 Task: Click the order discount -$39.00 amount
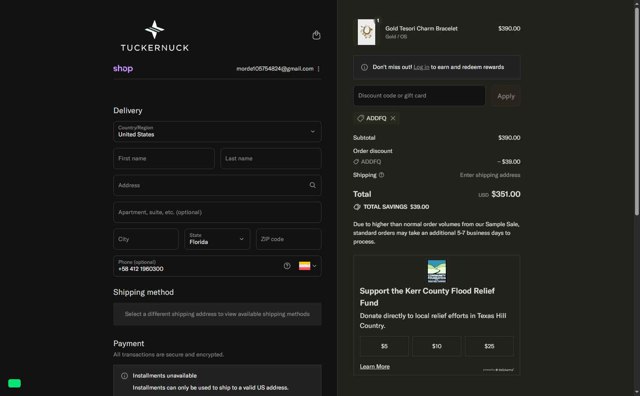click(509, 162)
